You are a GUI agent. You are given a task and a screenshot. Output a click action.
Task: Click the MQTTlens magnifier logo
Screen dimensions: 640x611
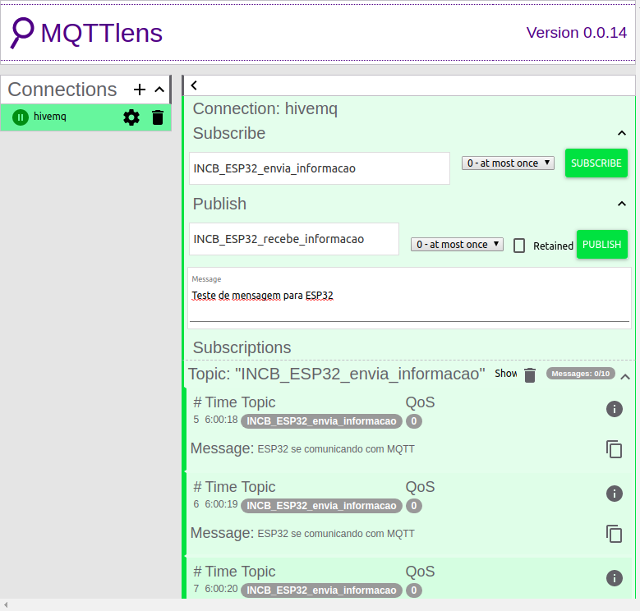point(22,33)
